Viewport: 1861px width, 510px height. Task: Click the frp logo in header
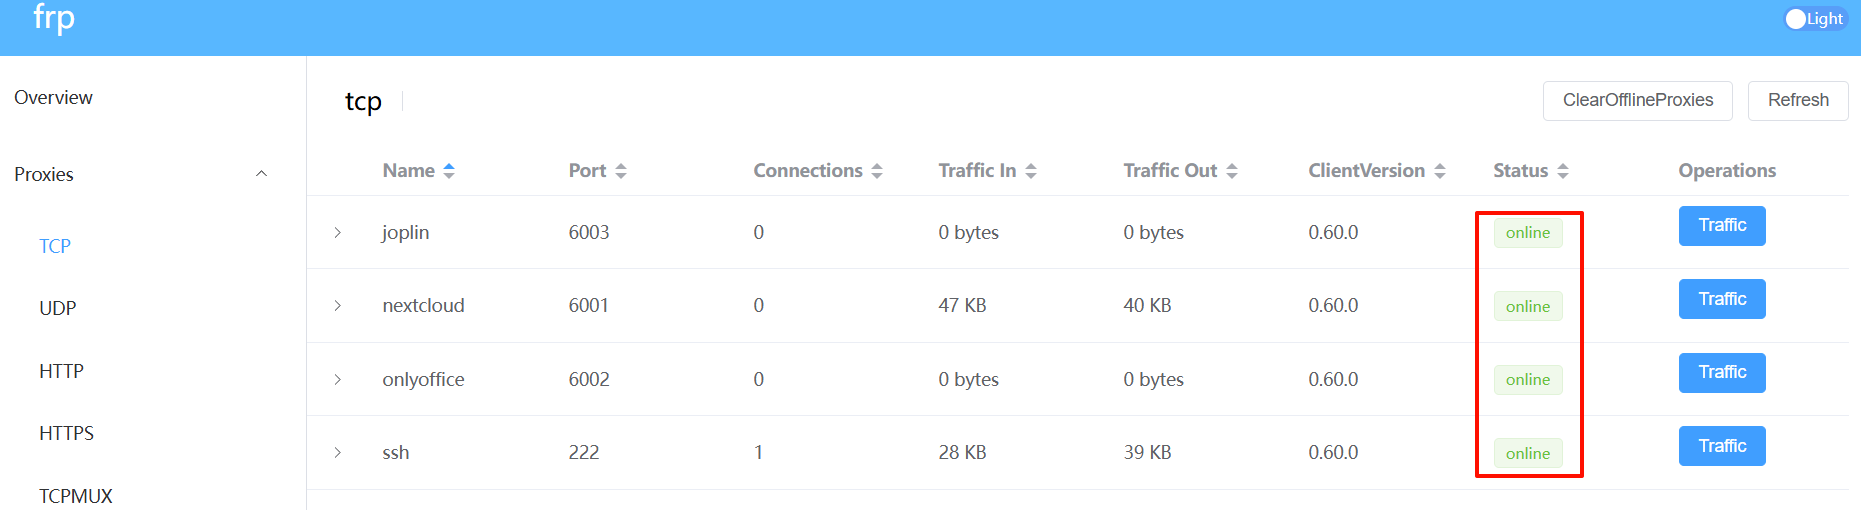click(54, 17)
